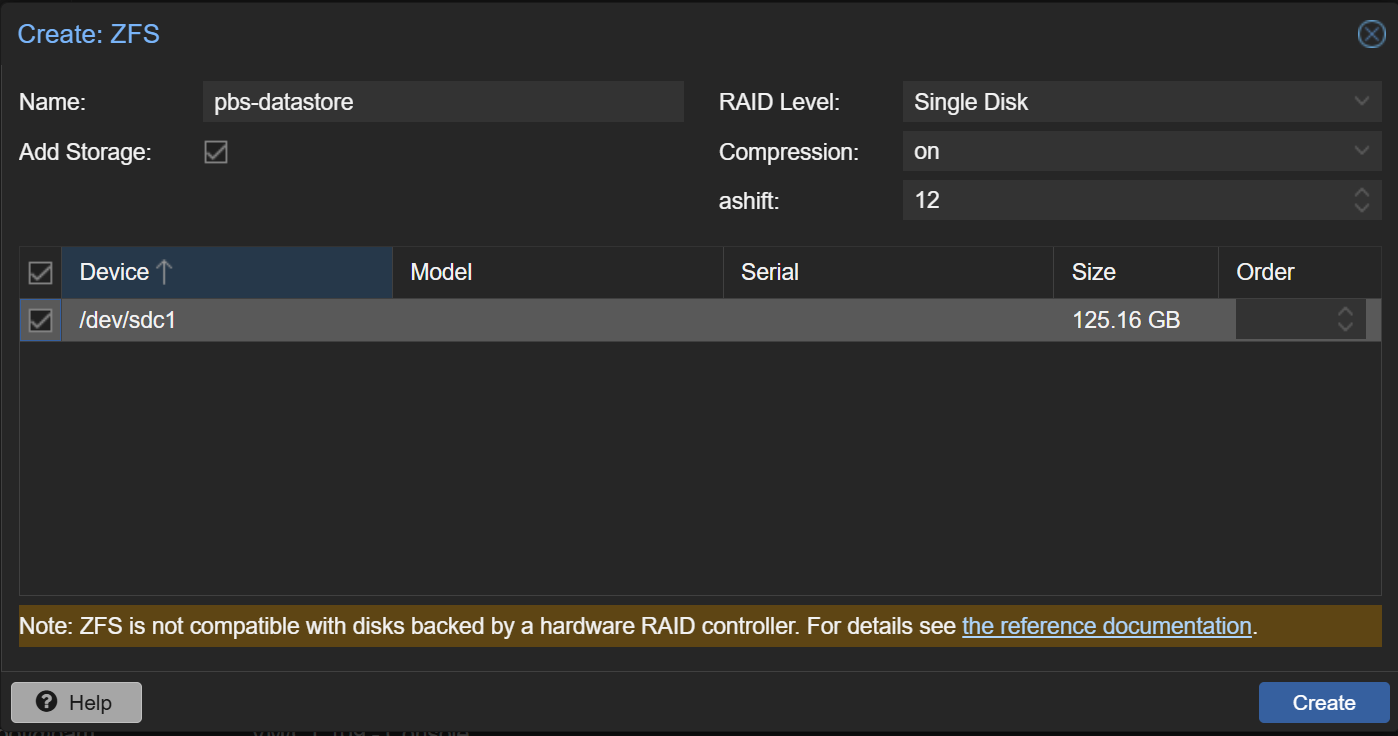This screenshot has width=1398, height=736.
Task: Decrement the Order value for /dev/sdc1
Action: pos(1345,327)
